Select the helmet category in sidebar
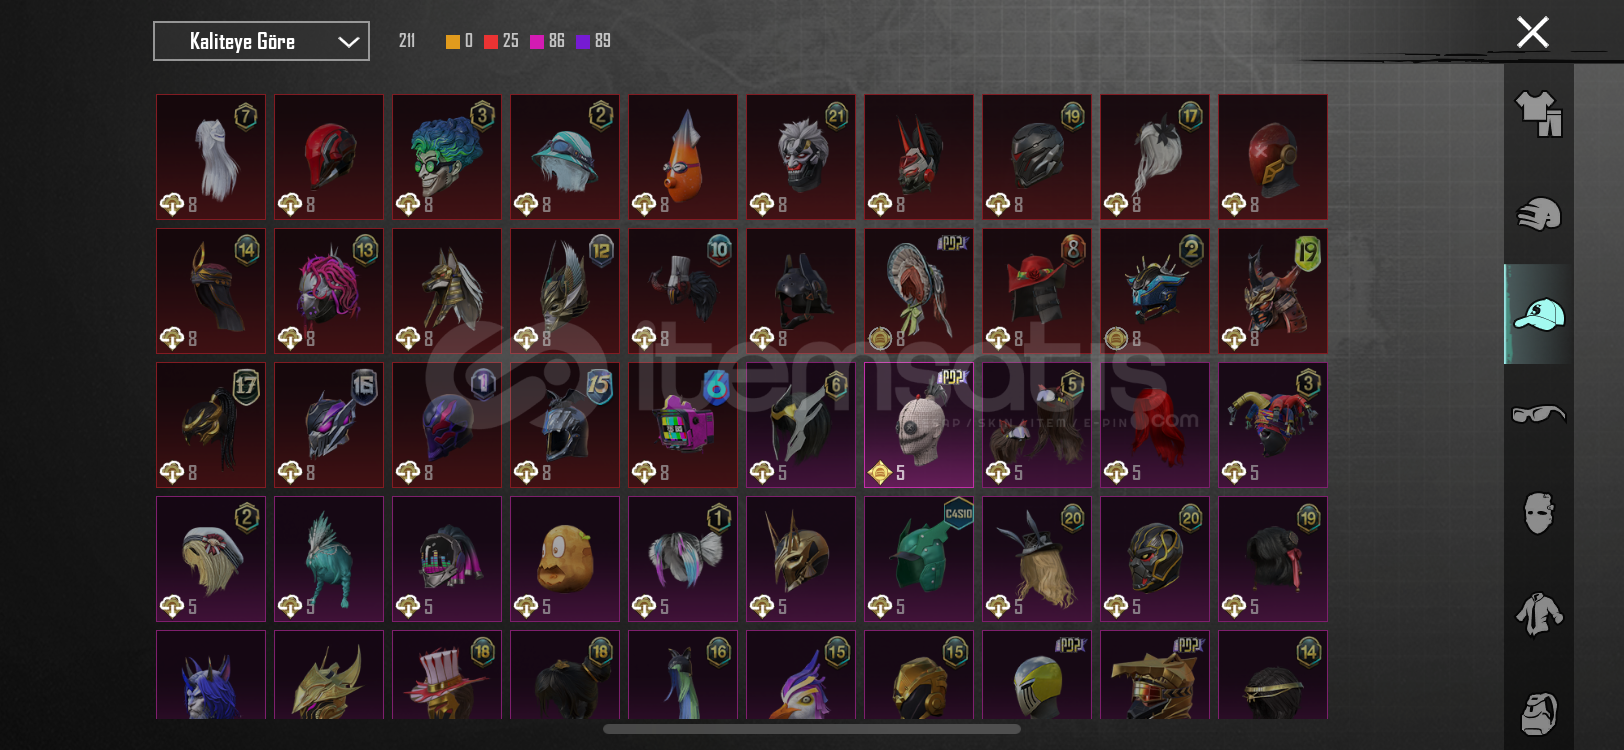The width and height of the screenshot is (1624, 750). pos(1538,214)
